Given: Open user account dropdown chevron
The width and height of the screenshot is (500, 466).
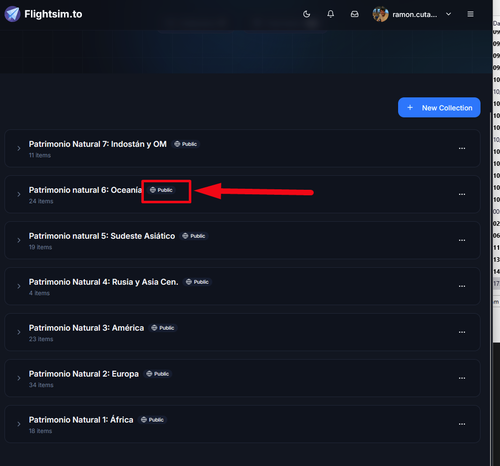Looking at the screenshot, I should [448, 14].
